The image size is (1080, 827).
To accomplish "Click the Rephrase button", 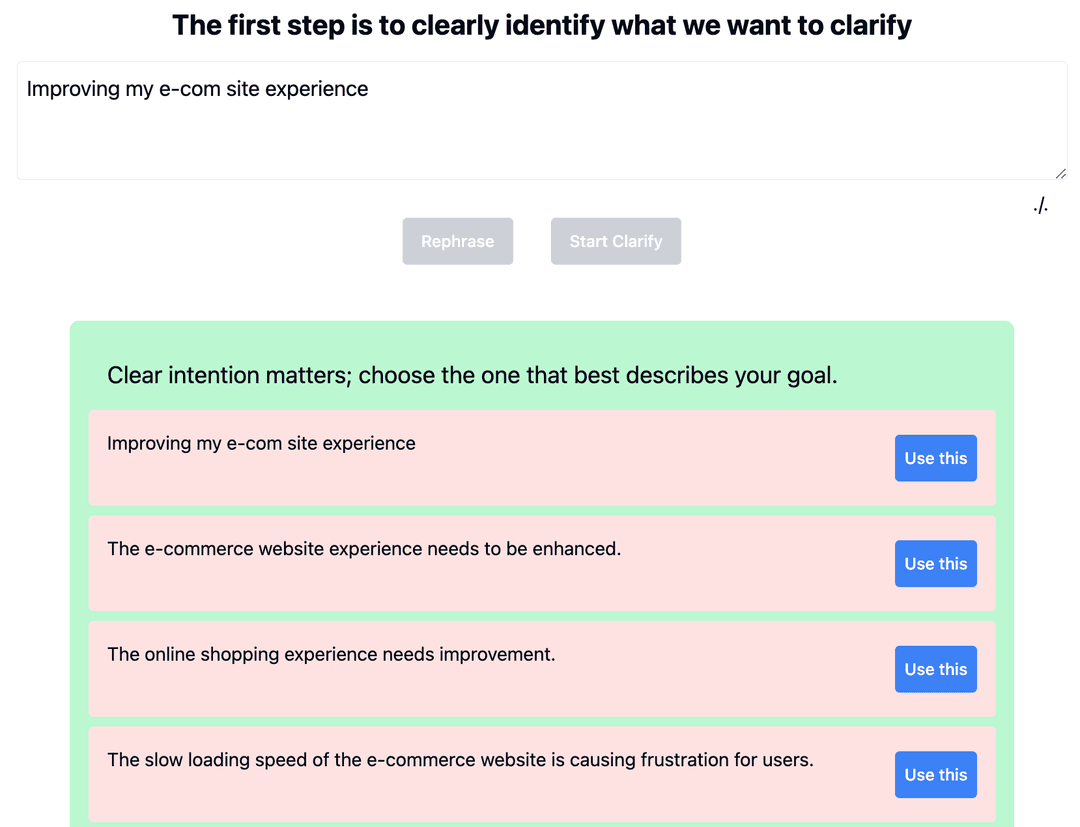I will (457, 241).
